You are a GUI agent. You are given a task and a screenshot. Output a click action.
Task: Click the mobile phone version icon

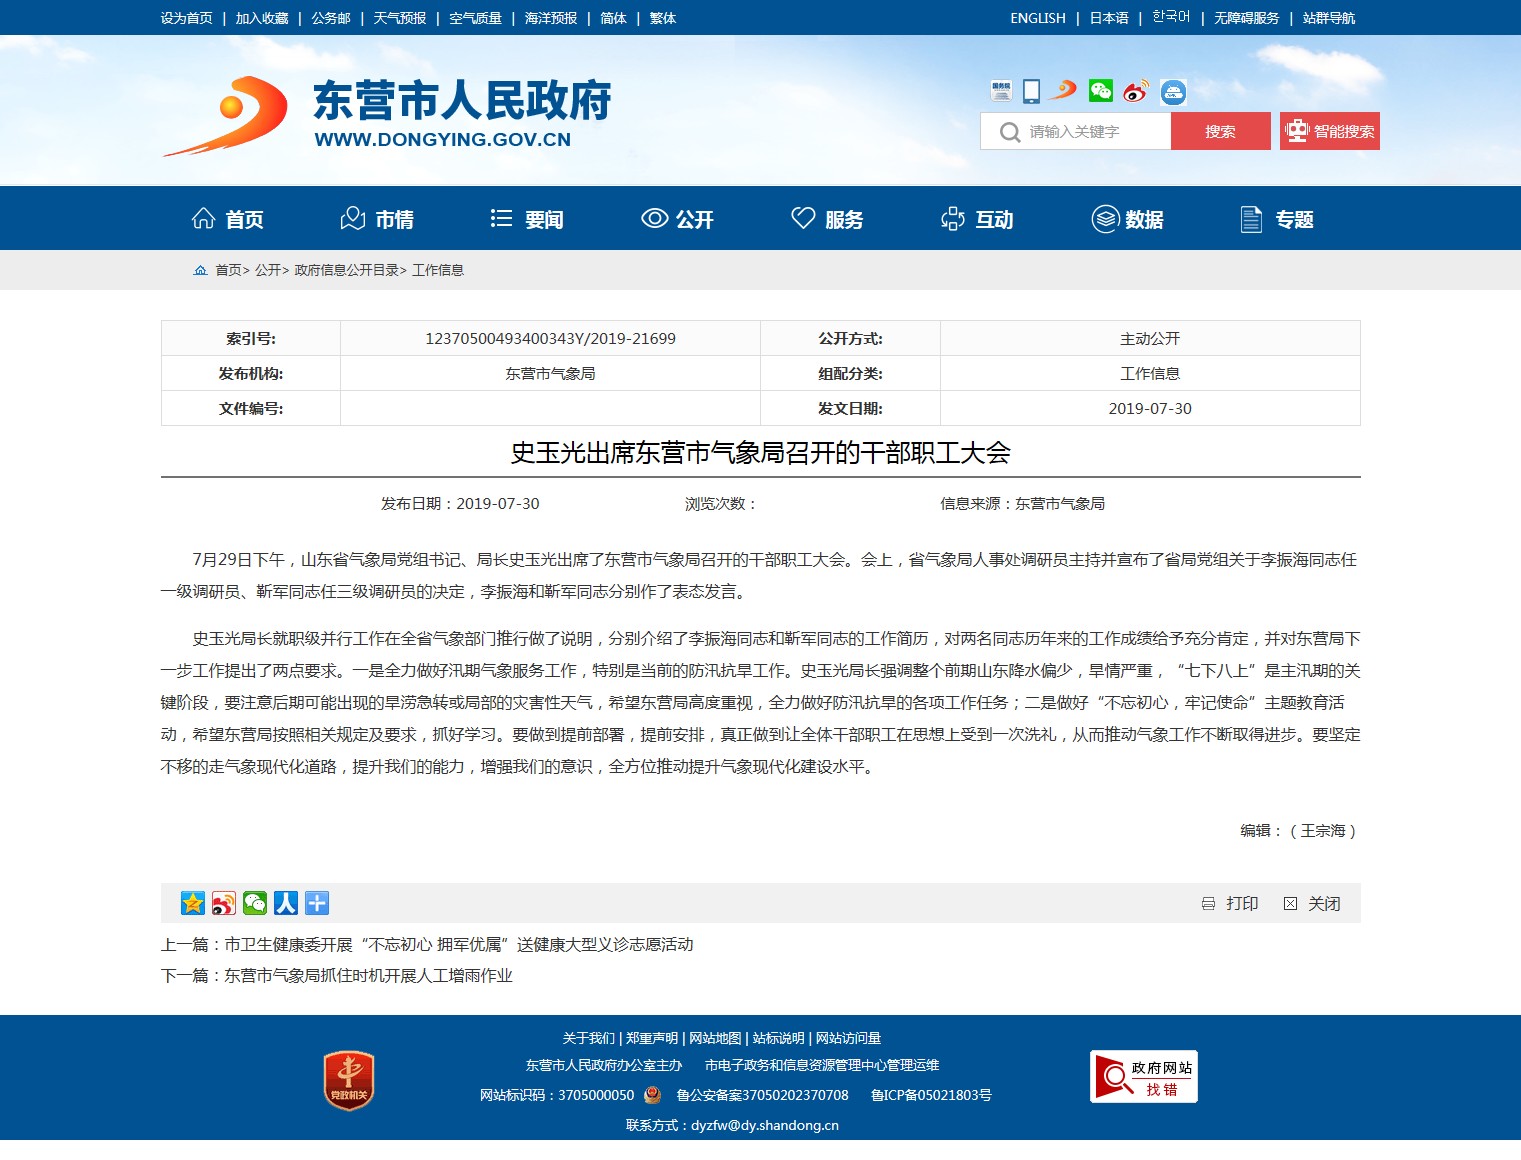coord(1032,92)
